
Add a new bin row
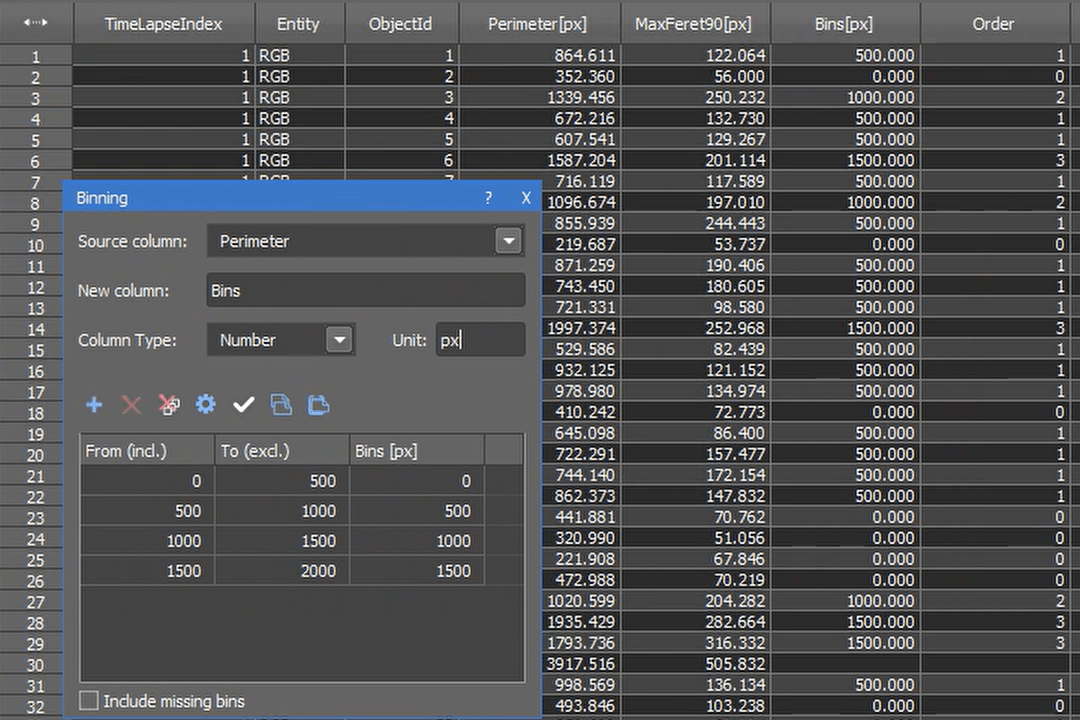point(93,405)
